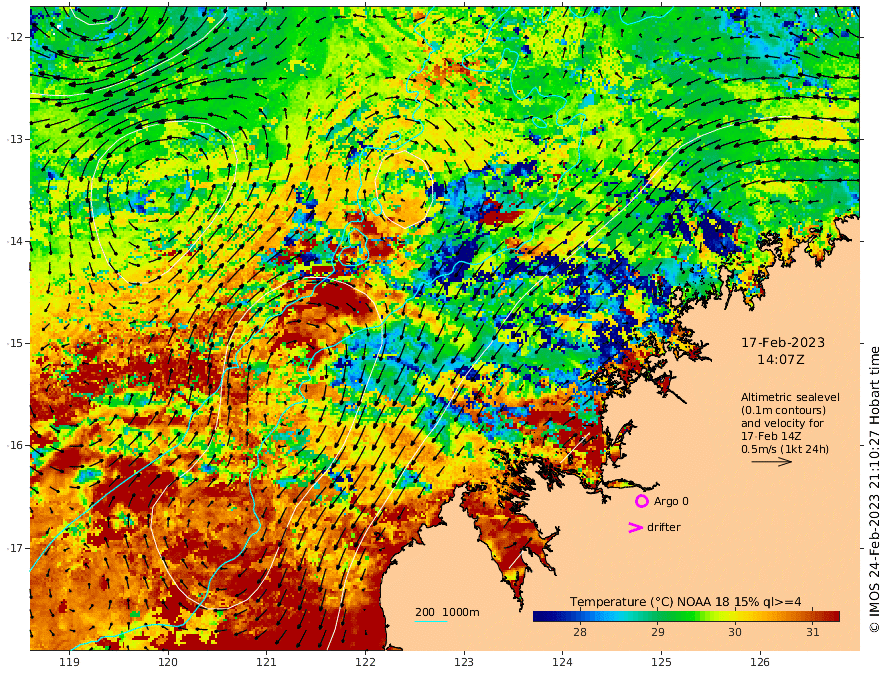Click the 'Altimetric sealevel' text line
Viewport: 880px width, 680px height.
point(790,397)
